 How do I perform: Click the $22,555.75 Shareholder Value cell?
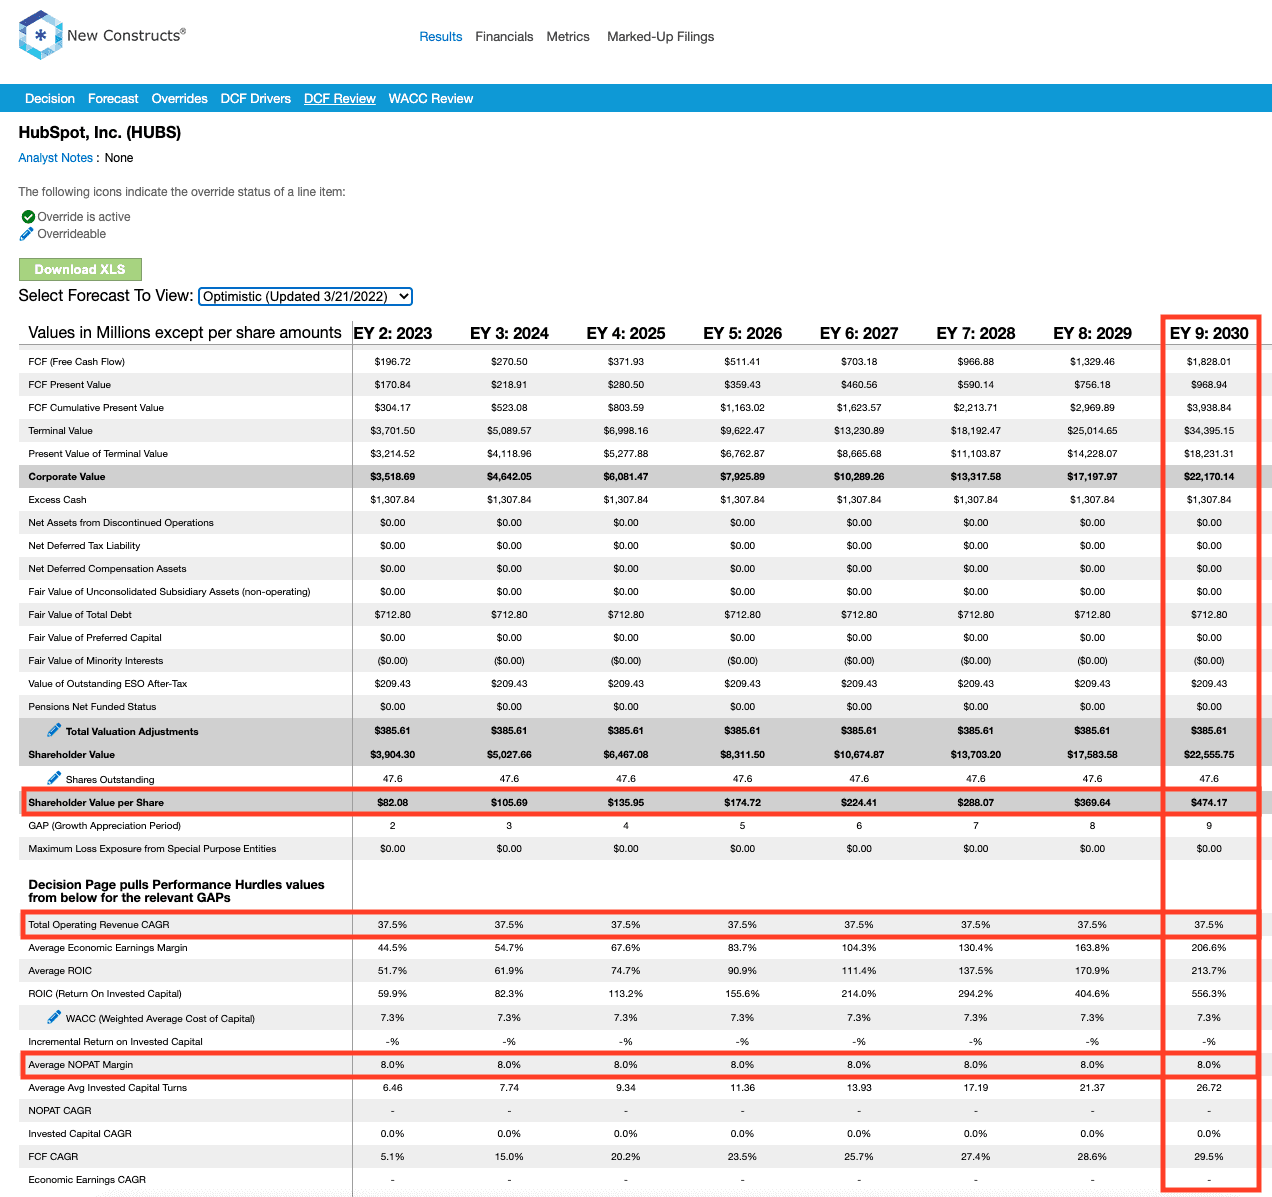(1209, 755)
